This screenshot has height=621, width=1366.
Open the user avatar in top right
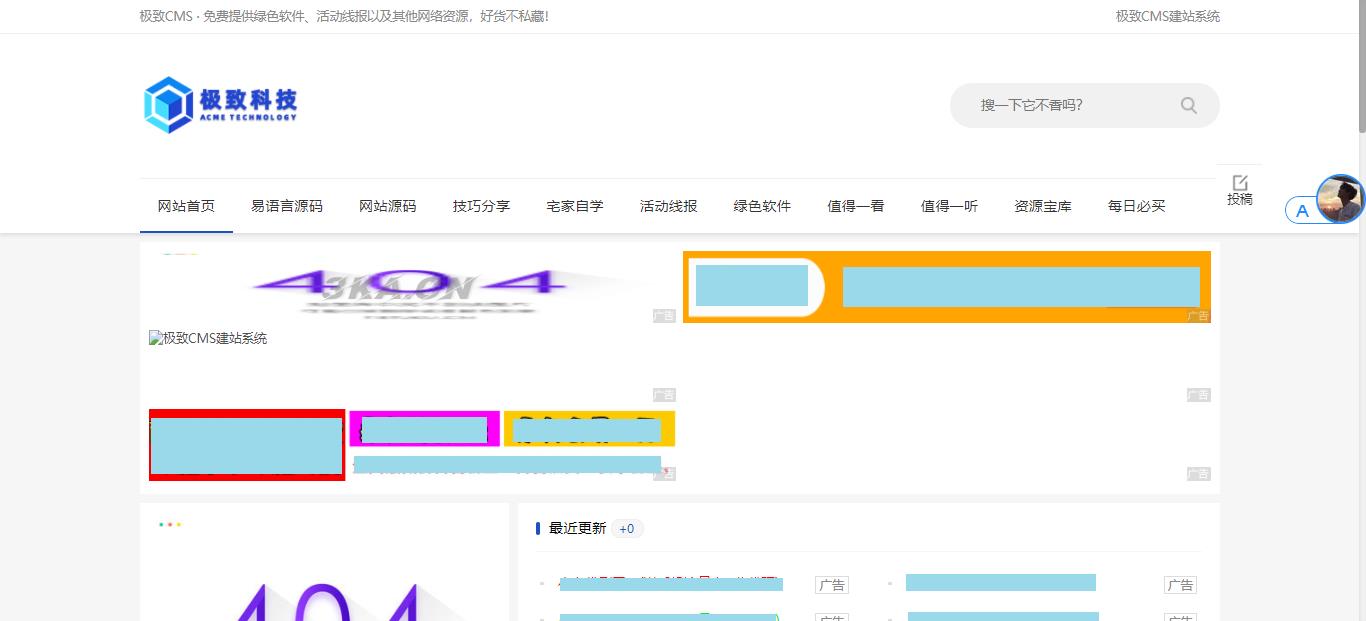[x=1338, y=198]
